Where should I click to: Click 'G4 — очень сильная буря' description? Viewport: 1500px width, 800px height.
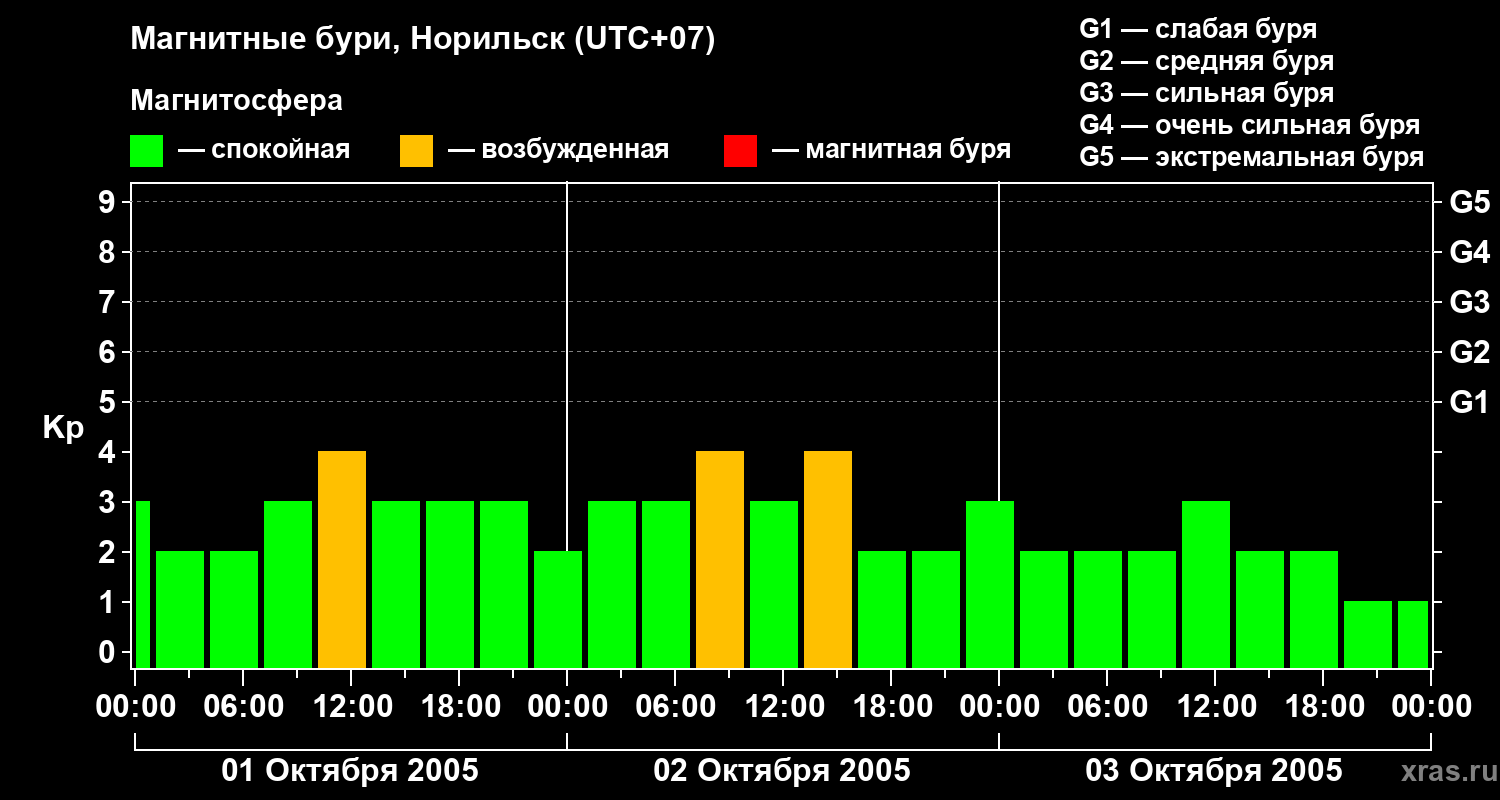coord(1249,125)
